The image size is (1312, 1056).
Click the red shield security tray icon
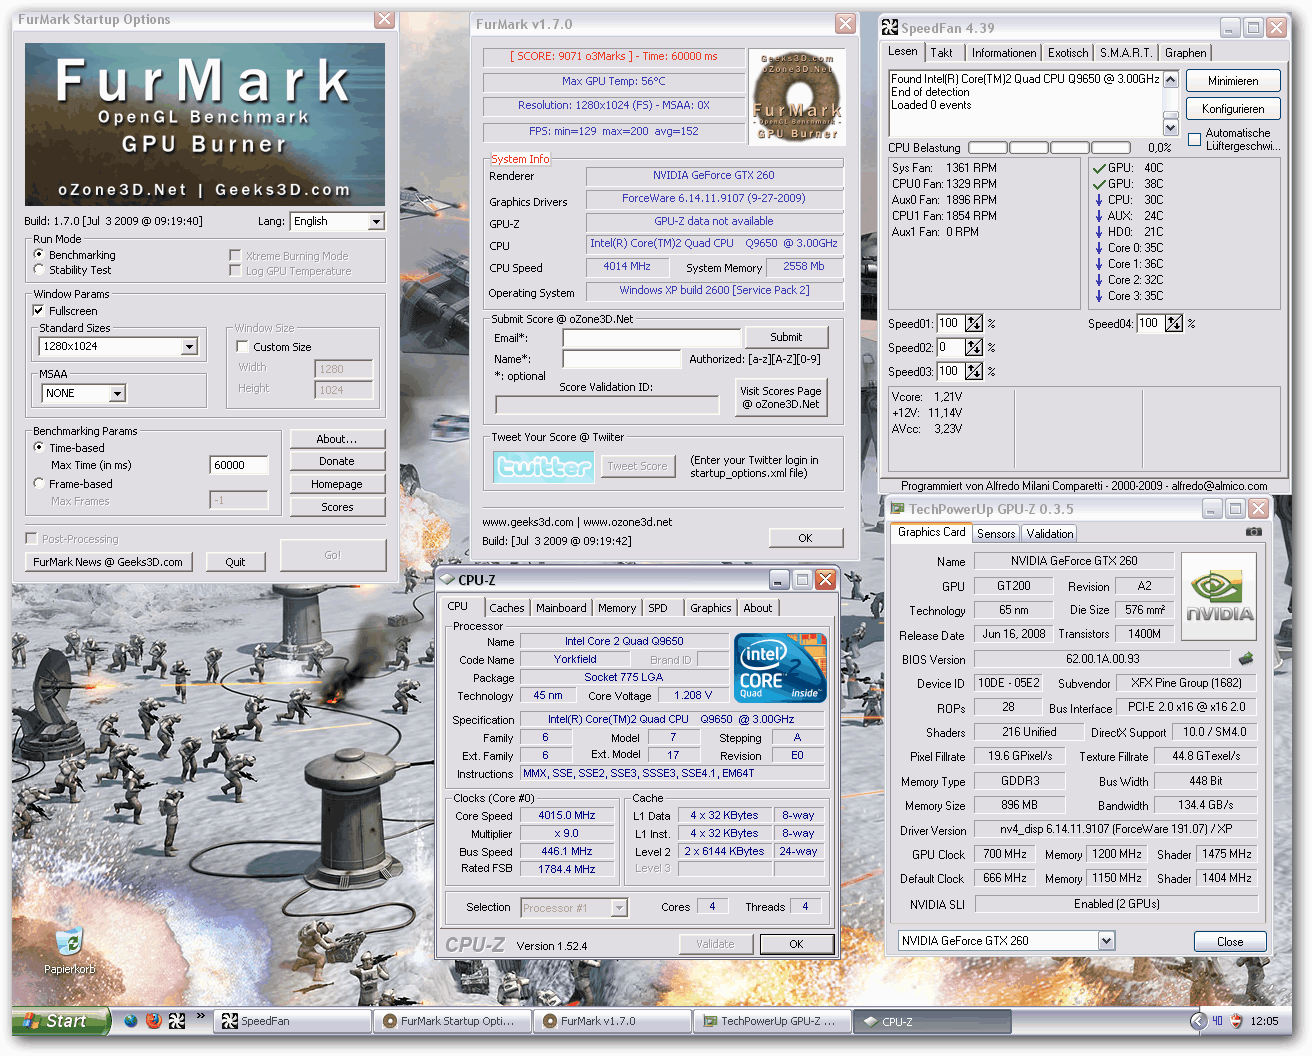point(1236,1021)
